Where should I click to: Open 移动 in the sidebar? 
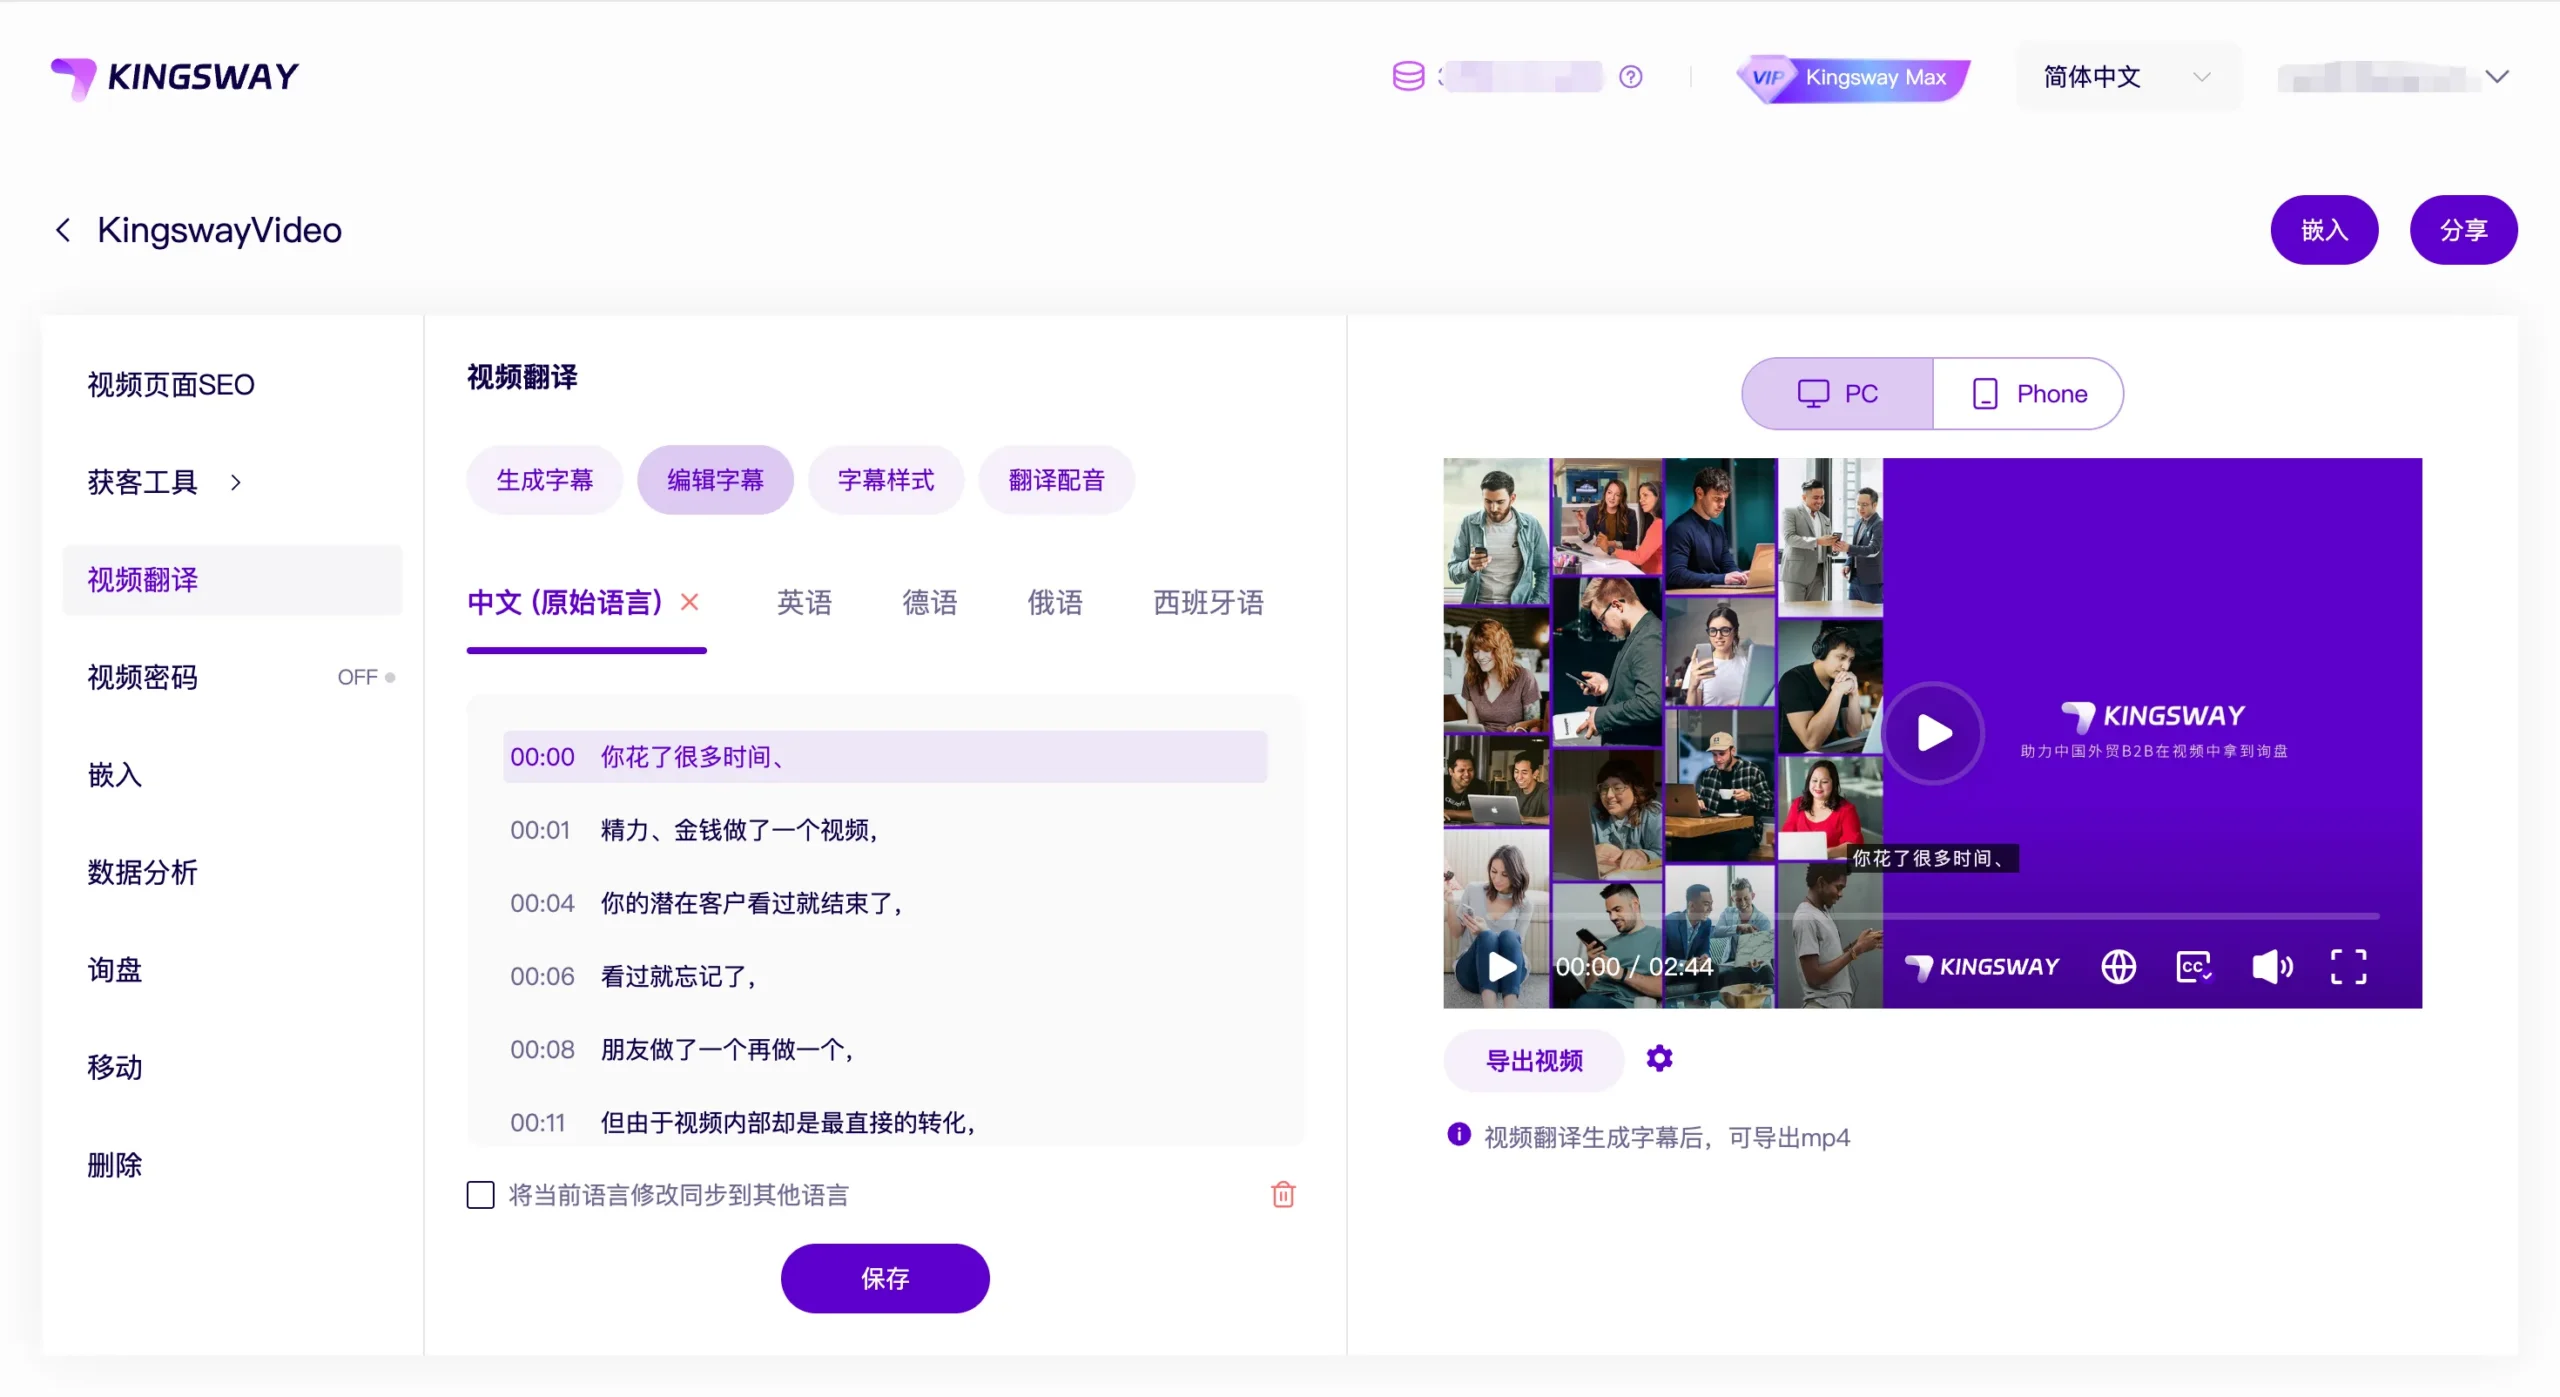[x=115, y=1067]
